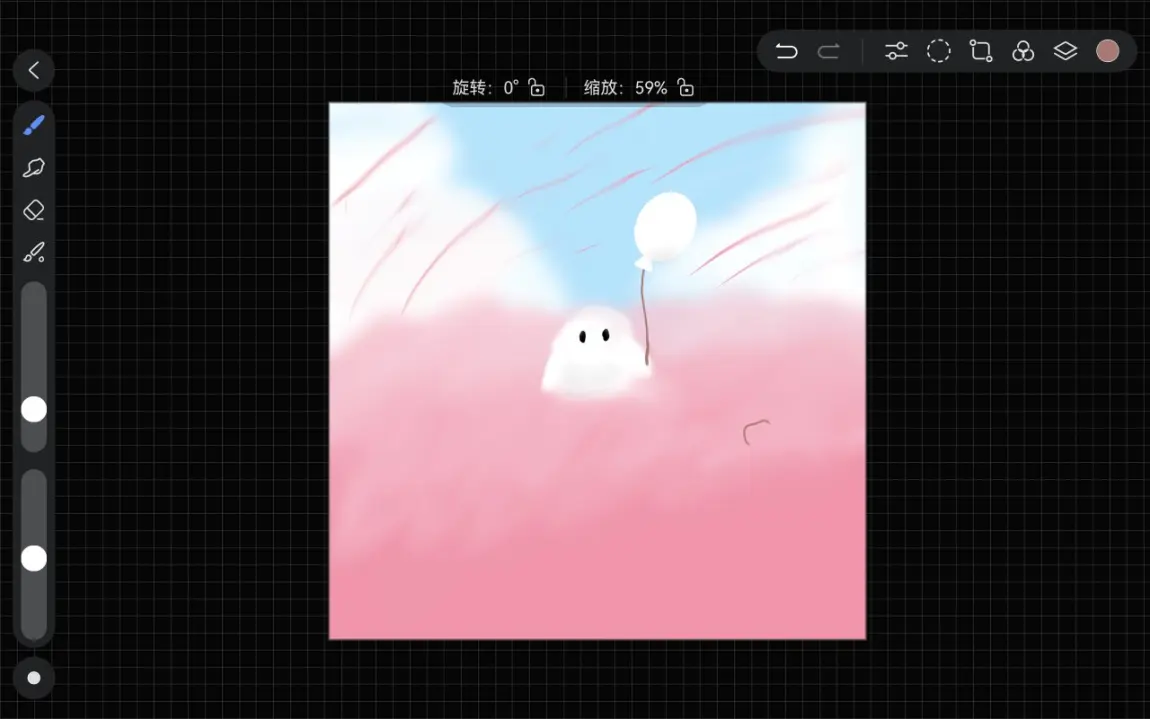Click the white balloon on the canvas

665,226
